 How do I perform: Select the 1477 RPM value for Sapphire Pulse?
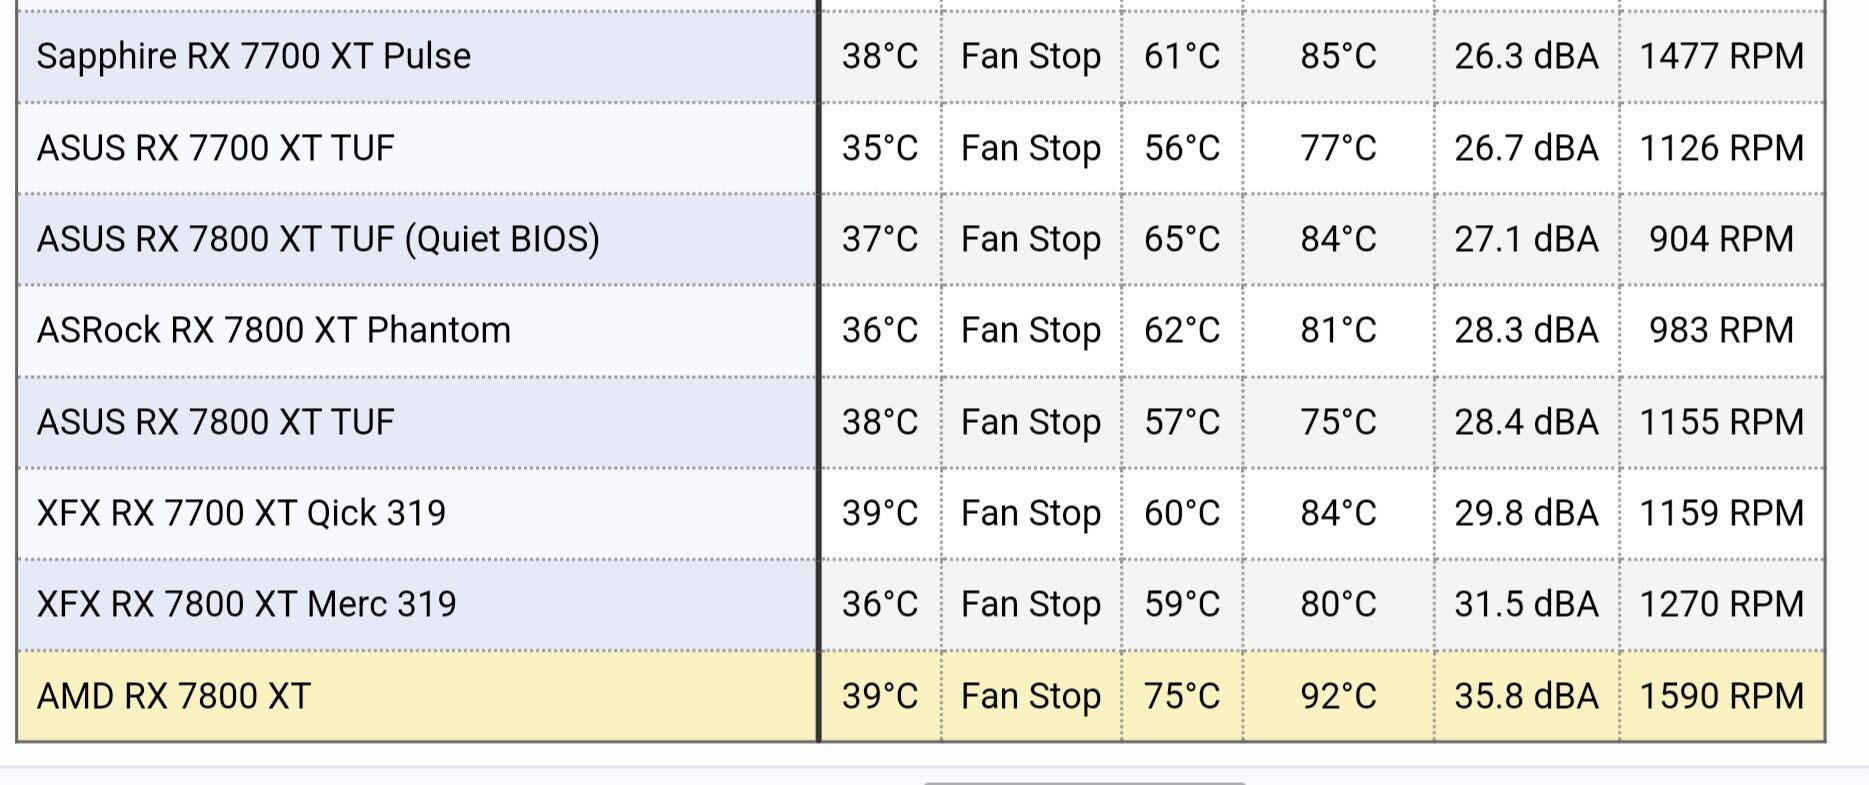[1721, 56]
